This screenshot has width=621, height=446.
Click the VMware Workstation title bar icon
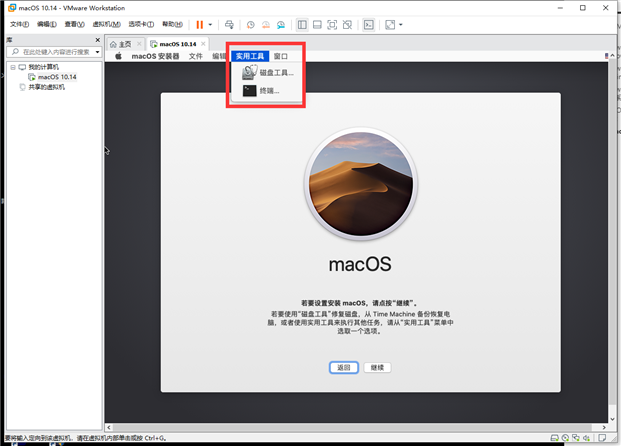(12, 8)
